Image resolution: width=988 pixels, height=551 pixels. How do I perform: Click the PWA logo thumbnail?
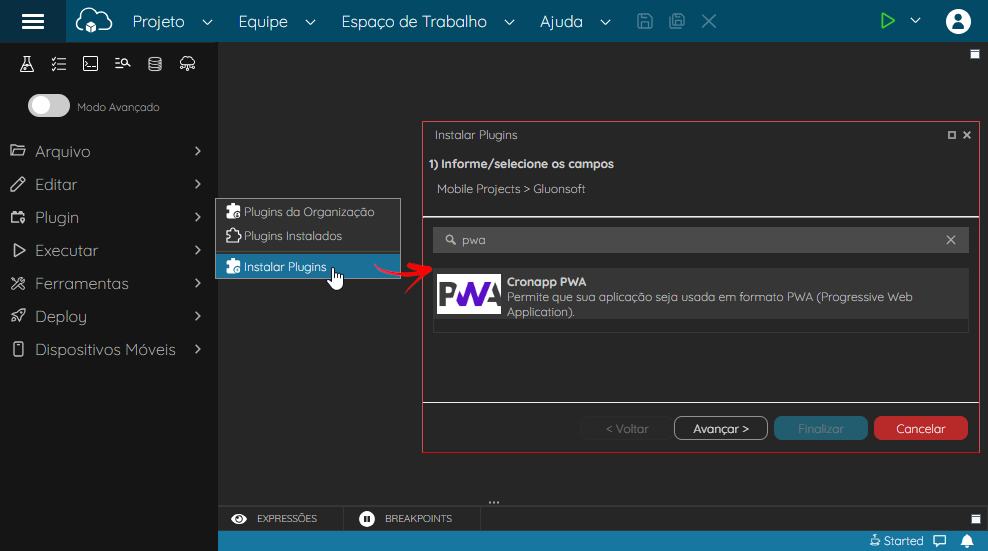click(x=469, y=294)
